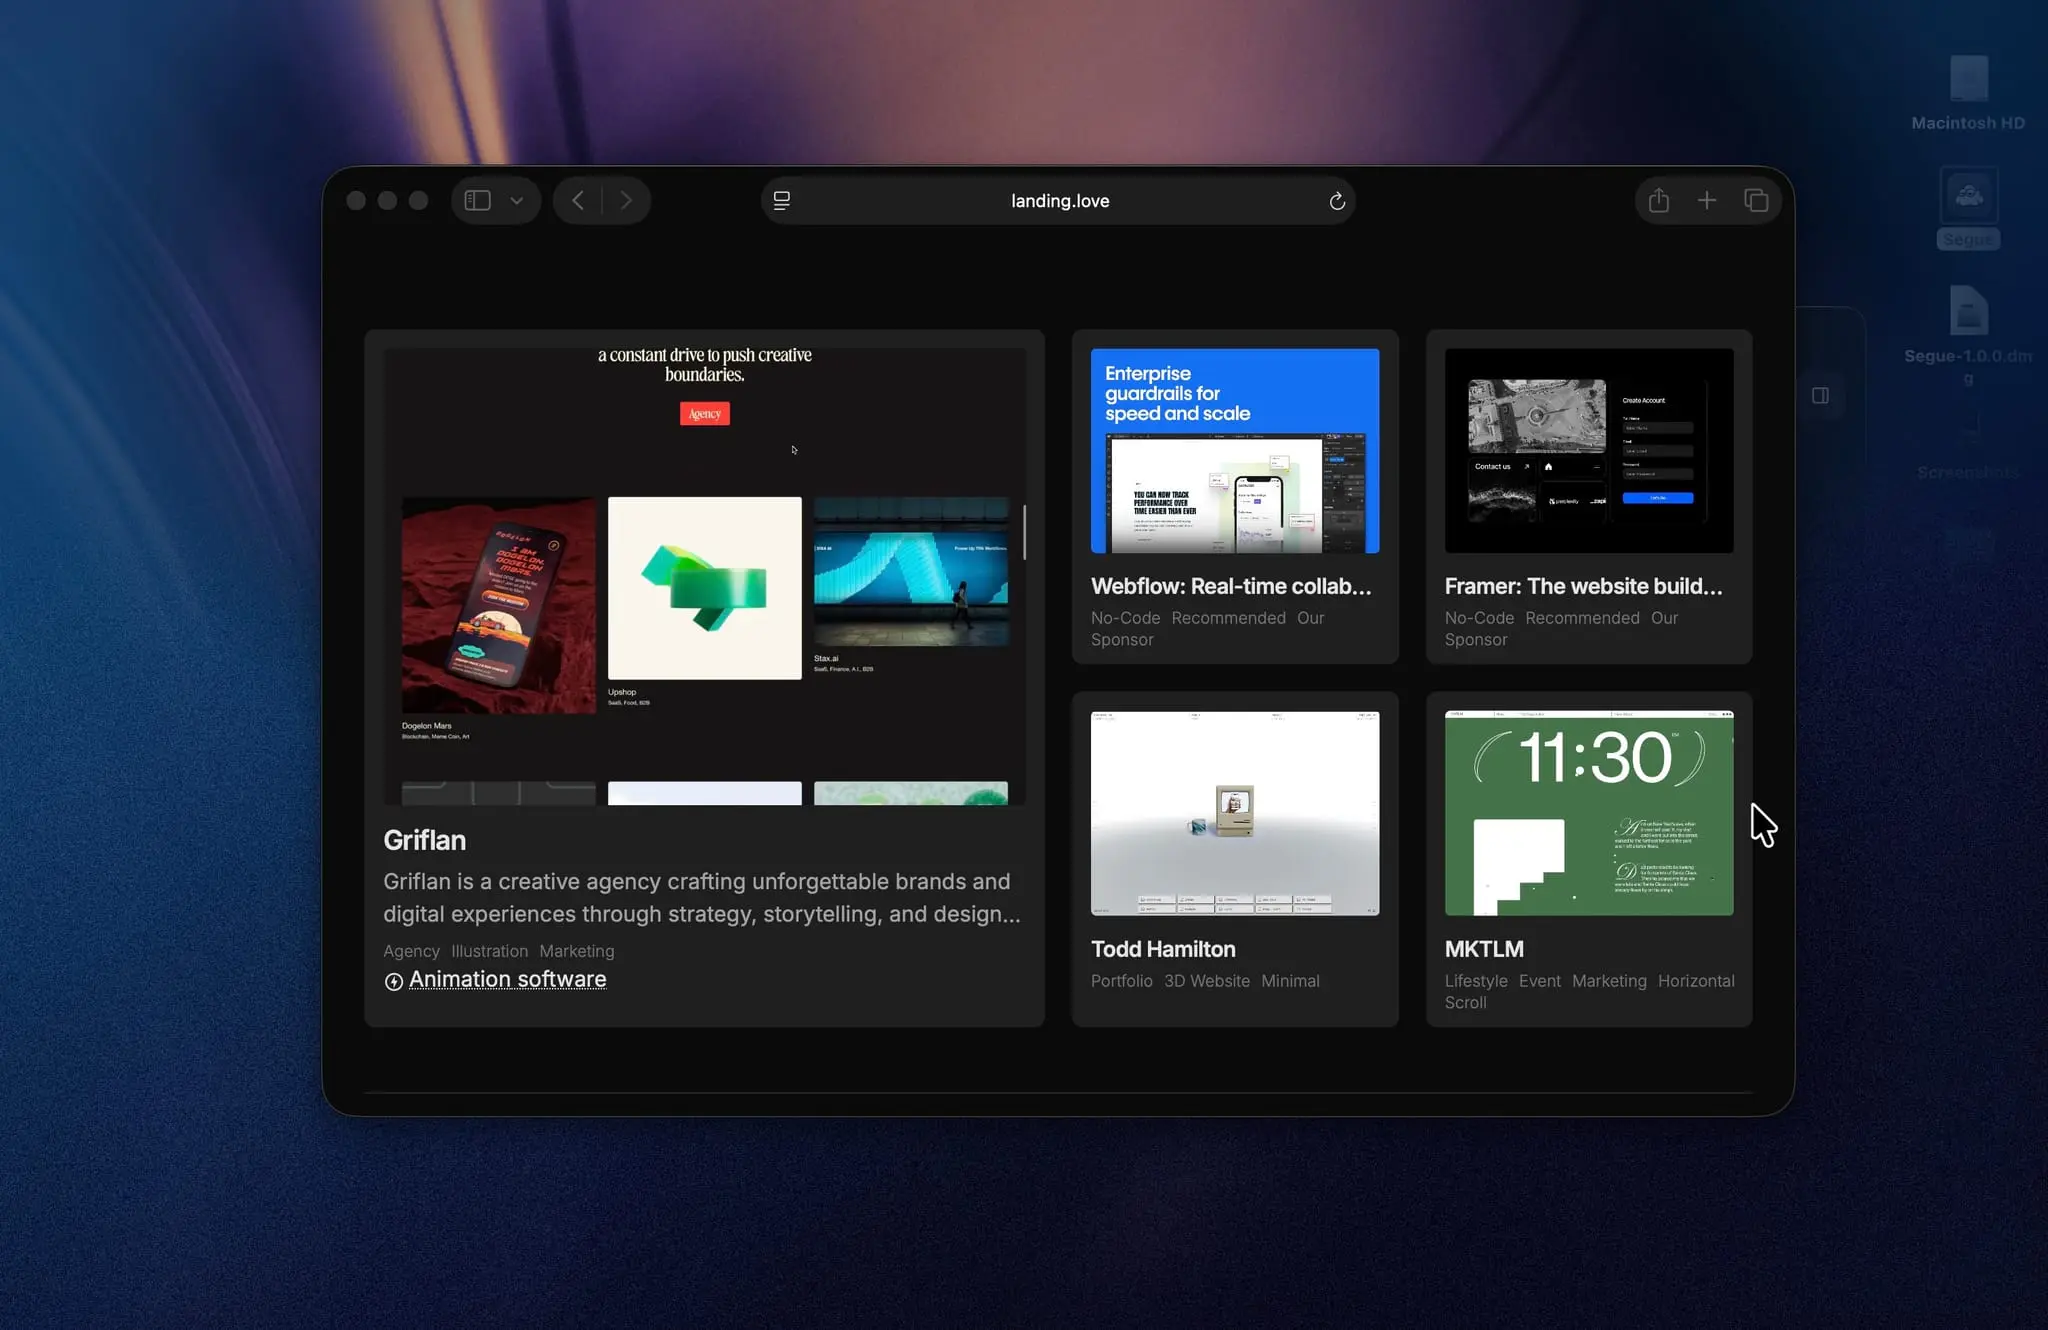The height and width of the screenshot is (1330, 2048).
Task: Go back to the previous page
Action: (578, 201)
